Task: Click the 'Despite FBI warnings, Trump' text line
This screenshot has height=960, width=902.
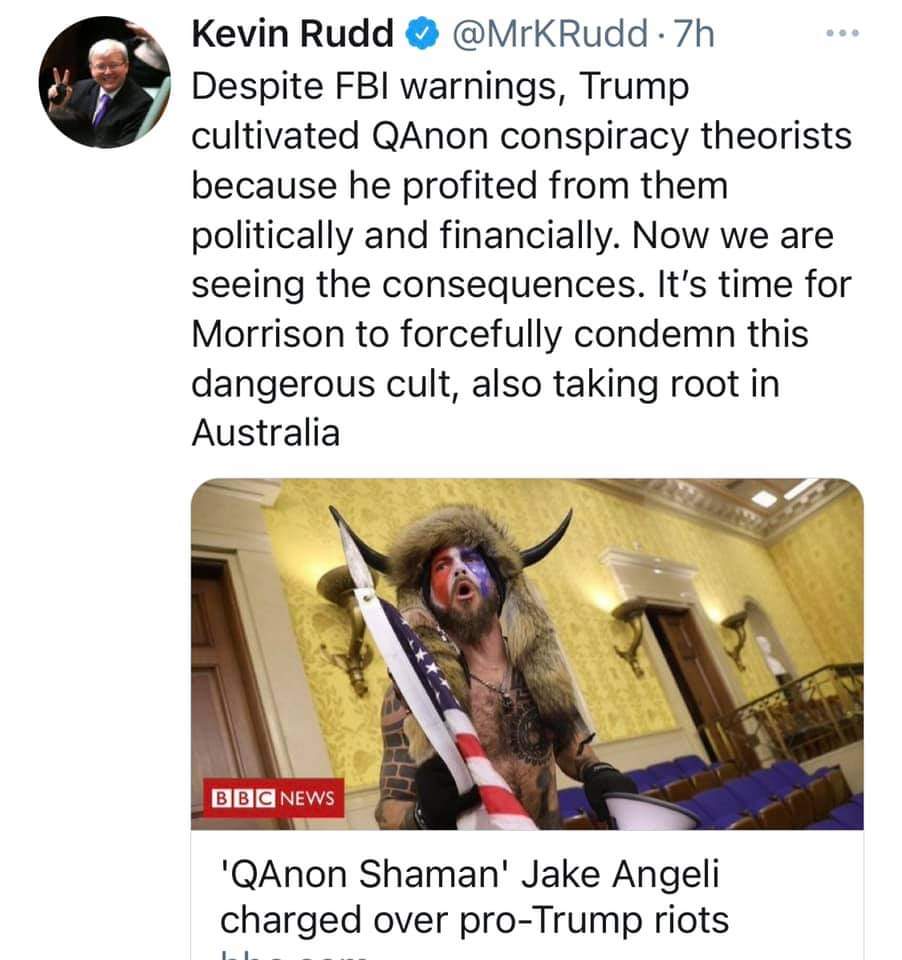Action: (440, 86)
